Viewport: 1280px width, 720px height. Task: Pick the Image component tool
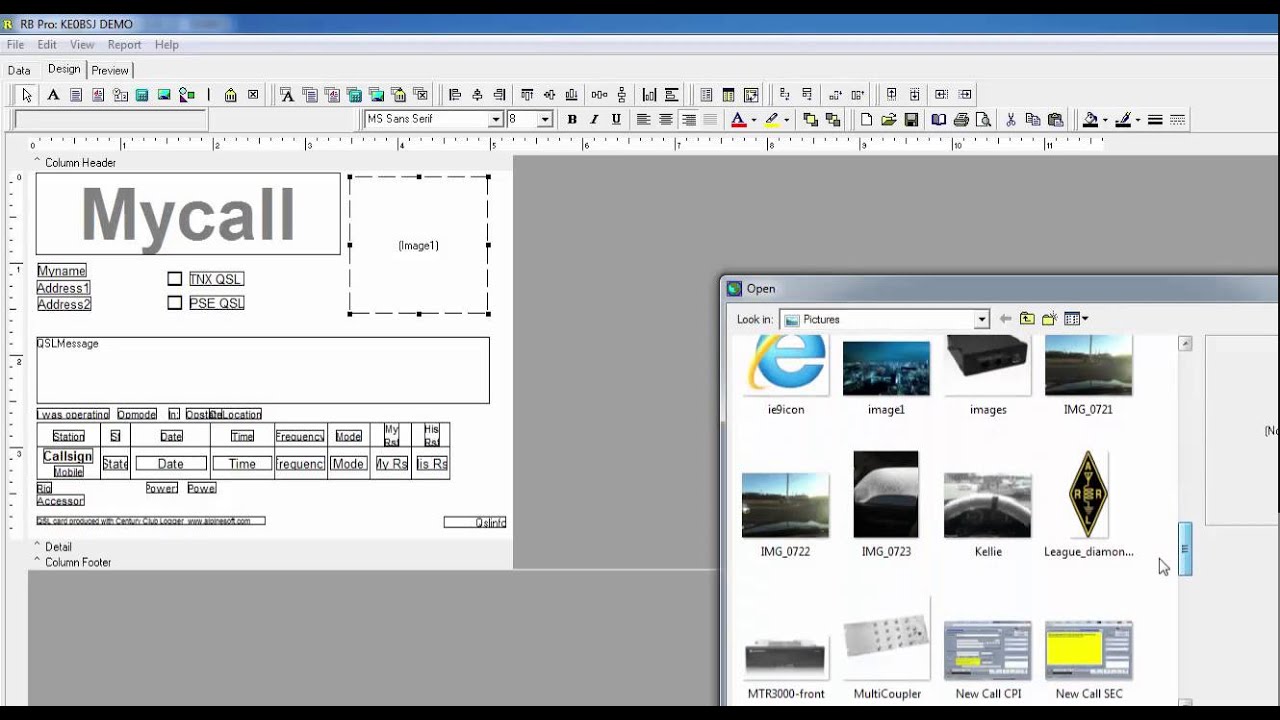(x=164, y=95)
